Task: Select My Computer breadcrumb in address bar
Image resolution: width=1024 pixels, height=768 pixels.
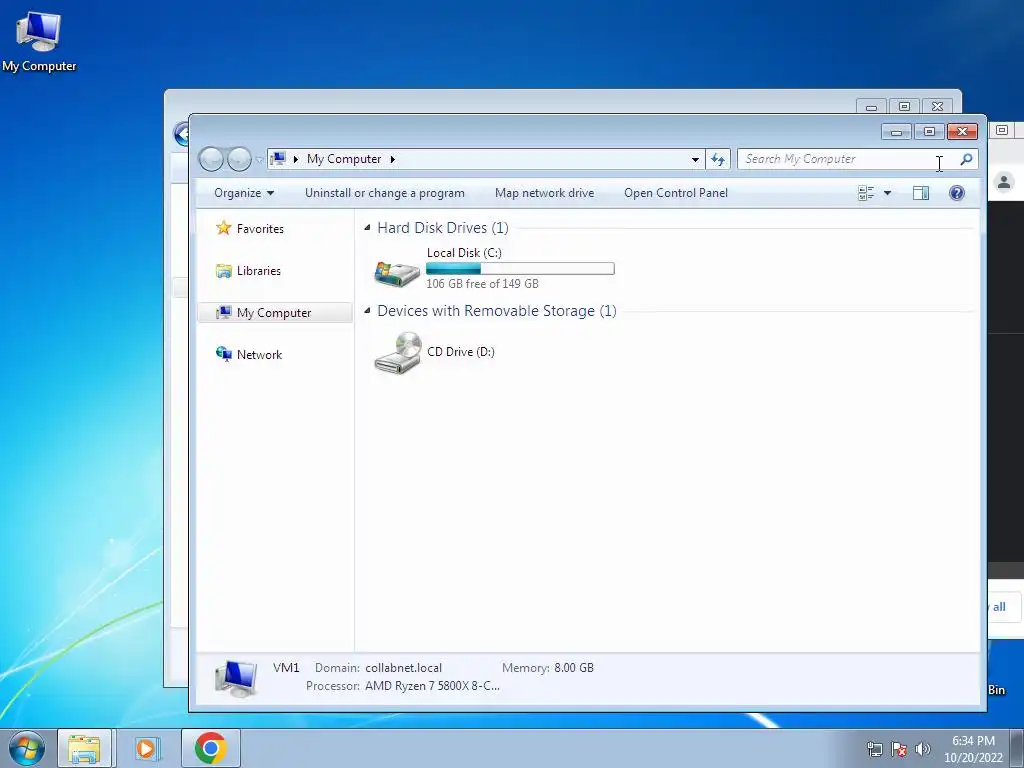Action: click(x=344, y=159)
